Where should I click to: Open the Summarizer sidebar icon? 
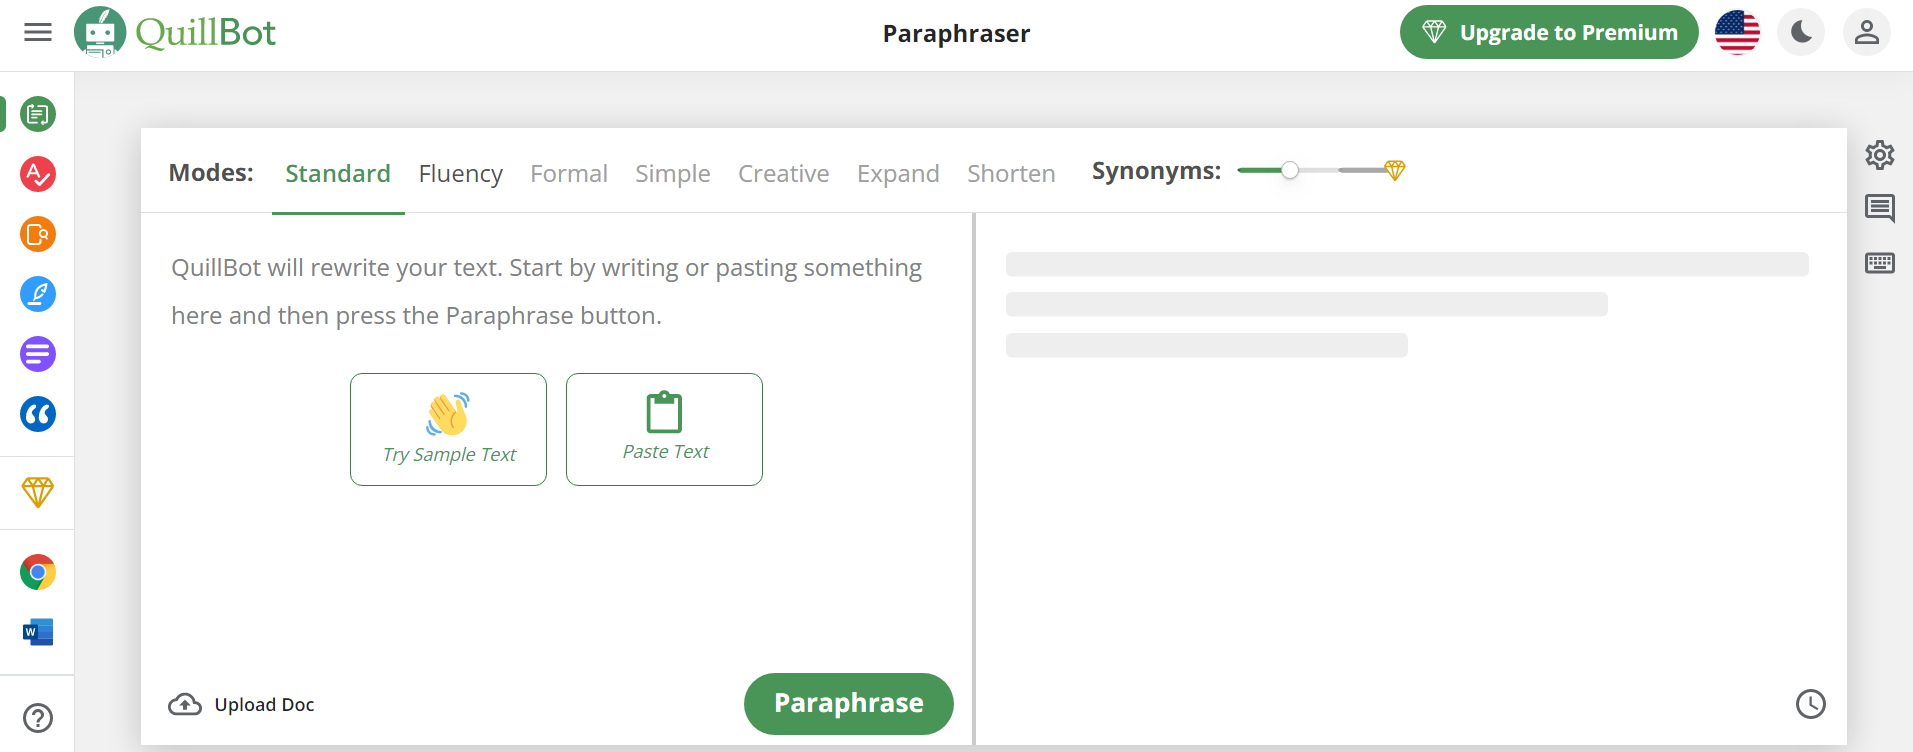point(38,354)
